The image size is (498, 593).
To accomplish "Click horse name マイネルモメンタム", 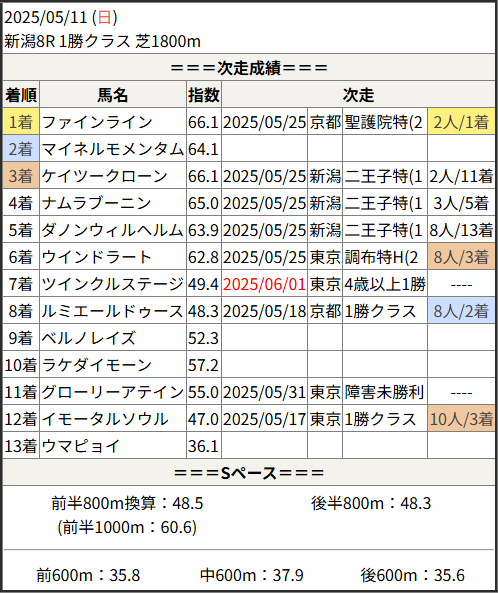I will (x=113, y=149).
